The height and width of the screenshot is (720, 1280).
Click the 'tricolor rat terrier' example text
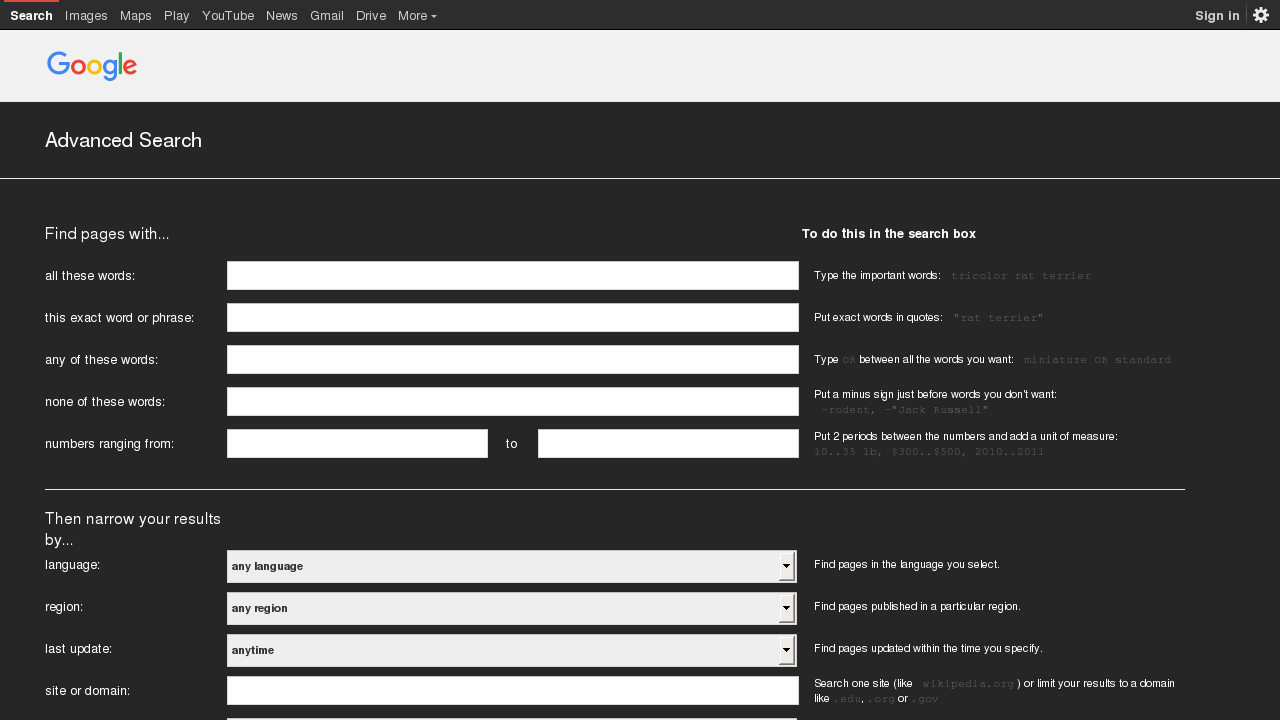tap(1021, 276)
